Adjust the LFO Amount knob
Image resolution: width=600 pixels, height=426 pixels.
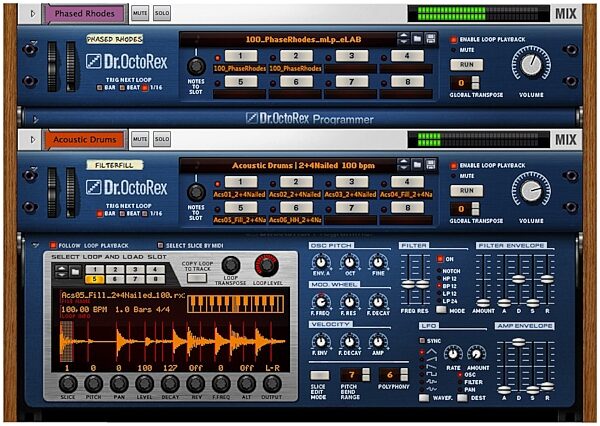477,354
